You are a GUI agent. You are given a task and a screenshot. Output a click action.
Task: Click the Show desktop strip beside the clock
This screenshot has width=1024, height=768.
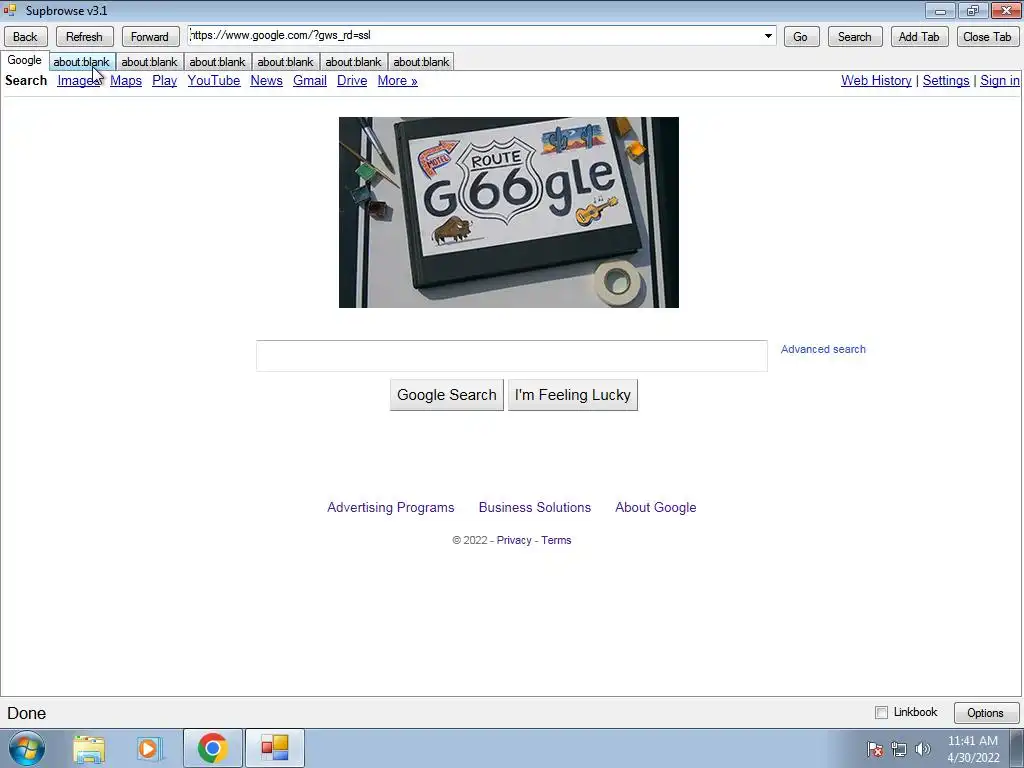click(x=1017, y=748)
